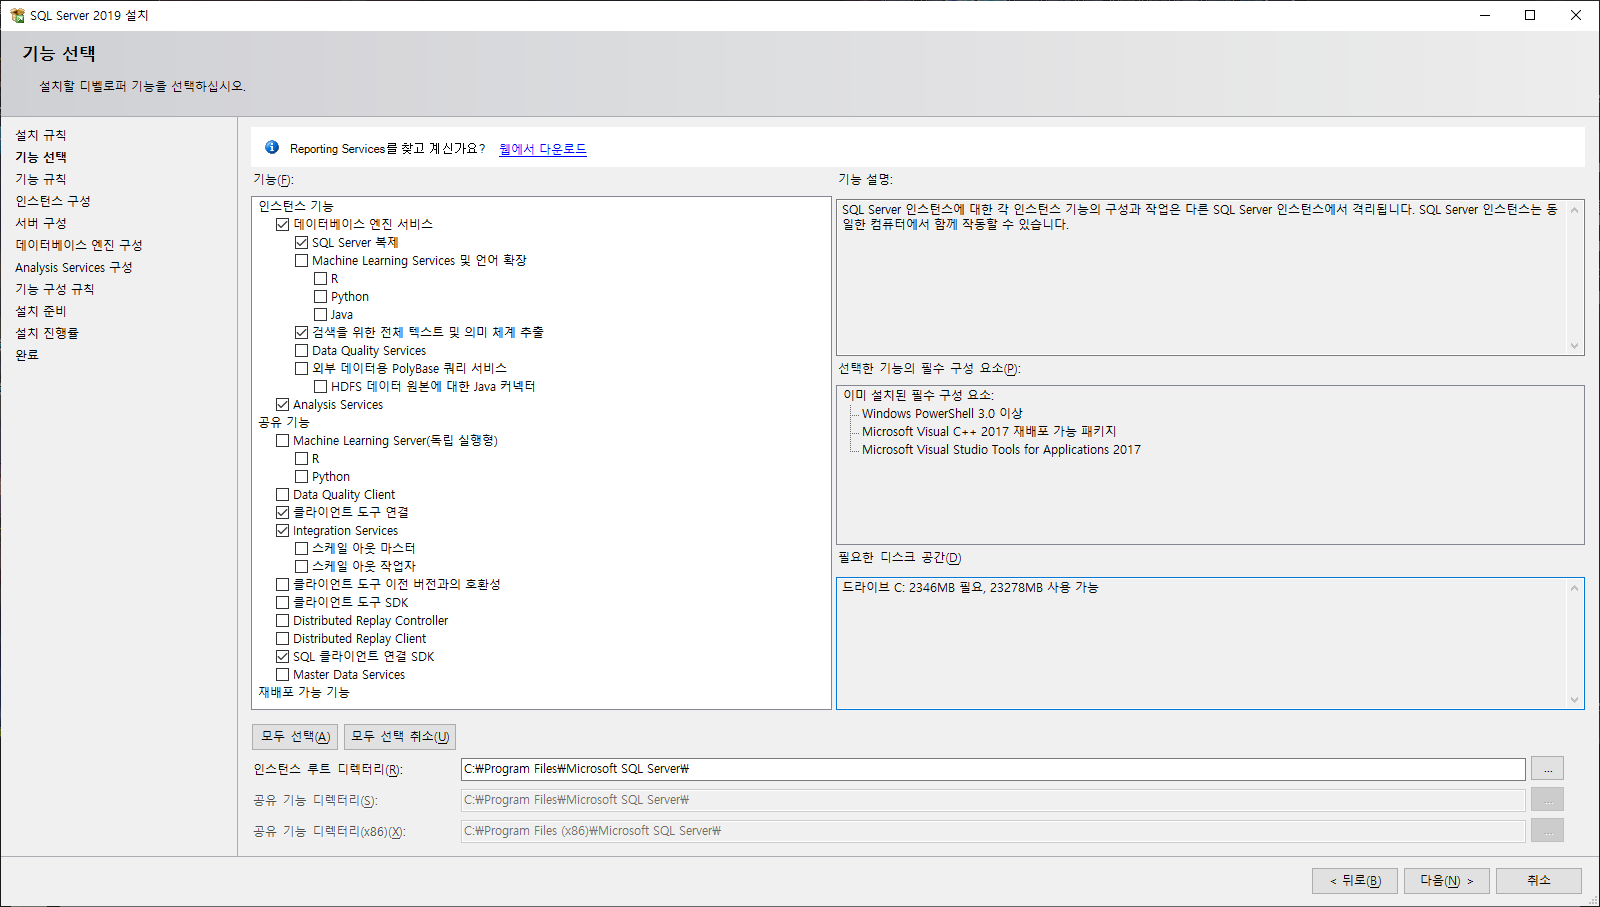Viewport: 1600px width, 907px height.
Task: Enable Machine Learning Services 및 언어 확장
Action: click(x=301, y=260)
